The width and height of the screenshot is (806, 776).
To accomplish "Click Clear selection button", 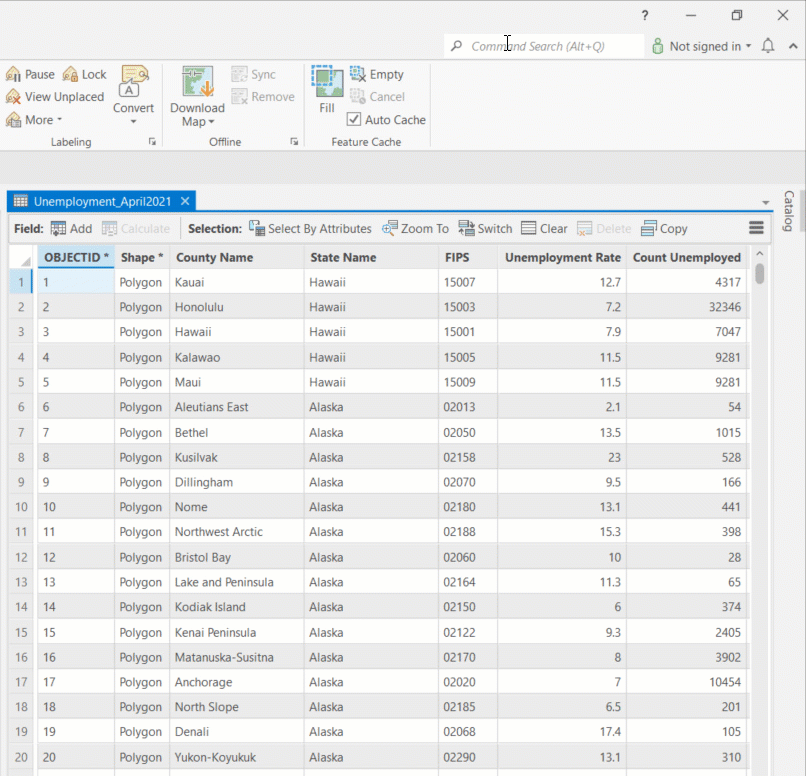I will 544,229.
